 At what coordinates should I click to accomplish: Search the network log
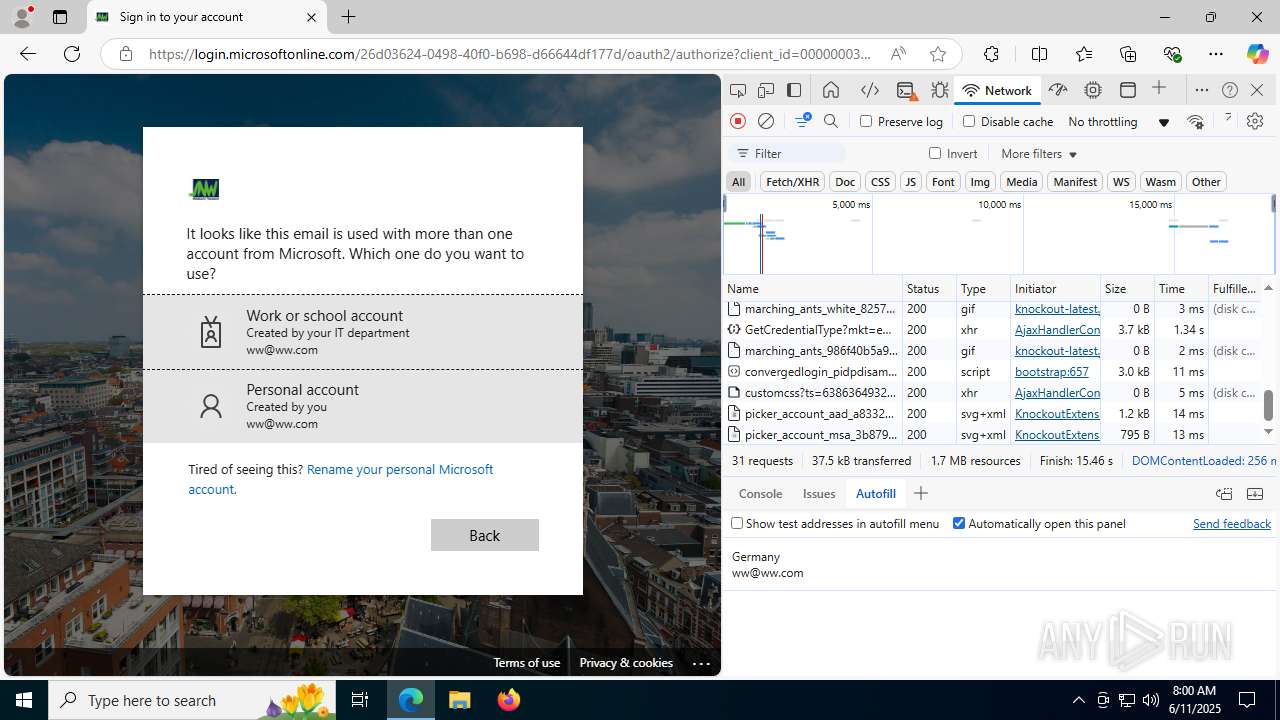831,121
